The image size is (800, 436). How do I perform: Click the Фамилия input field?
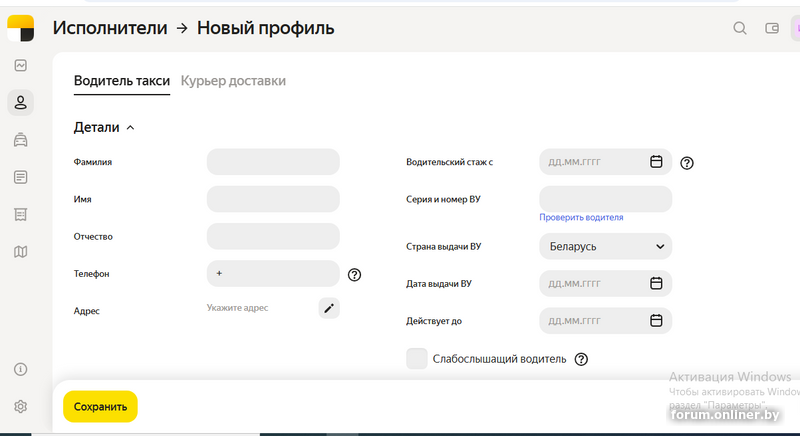(x=273, y=162)
